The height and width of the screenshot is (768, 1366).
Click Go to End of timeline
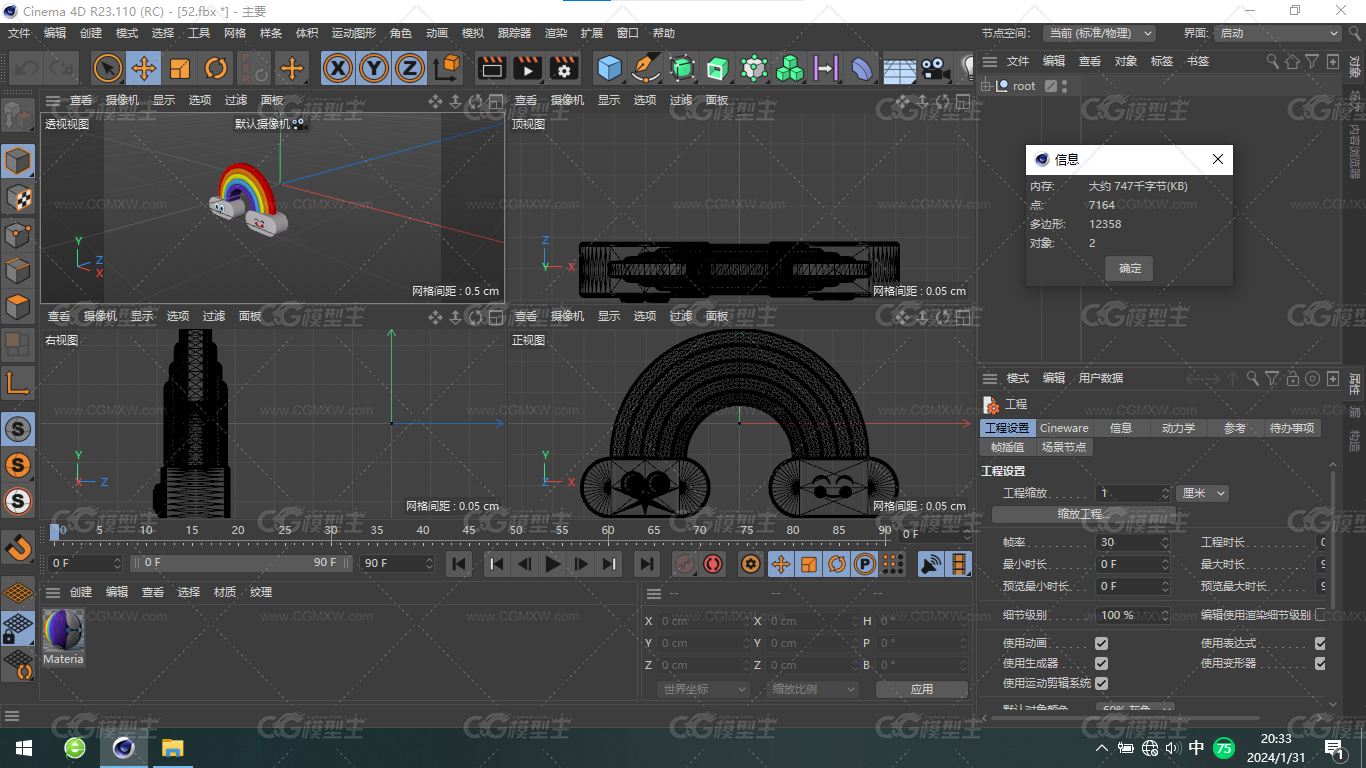(x=647, y=564)
